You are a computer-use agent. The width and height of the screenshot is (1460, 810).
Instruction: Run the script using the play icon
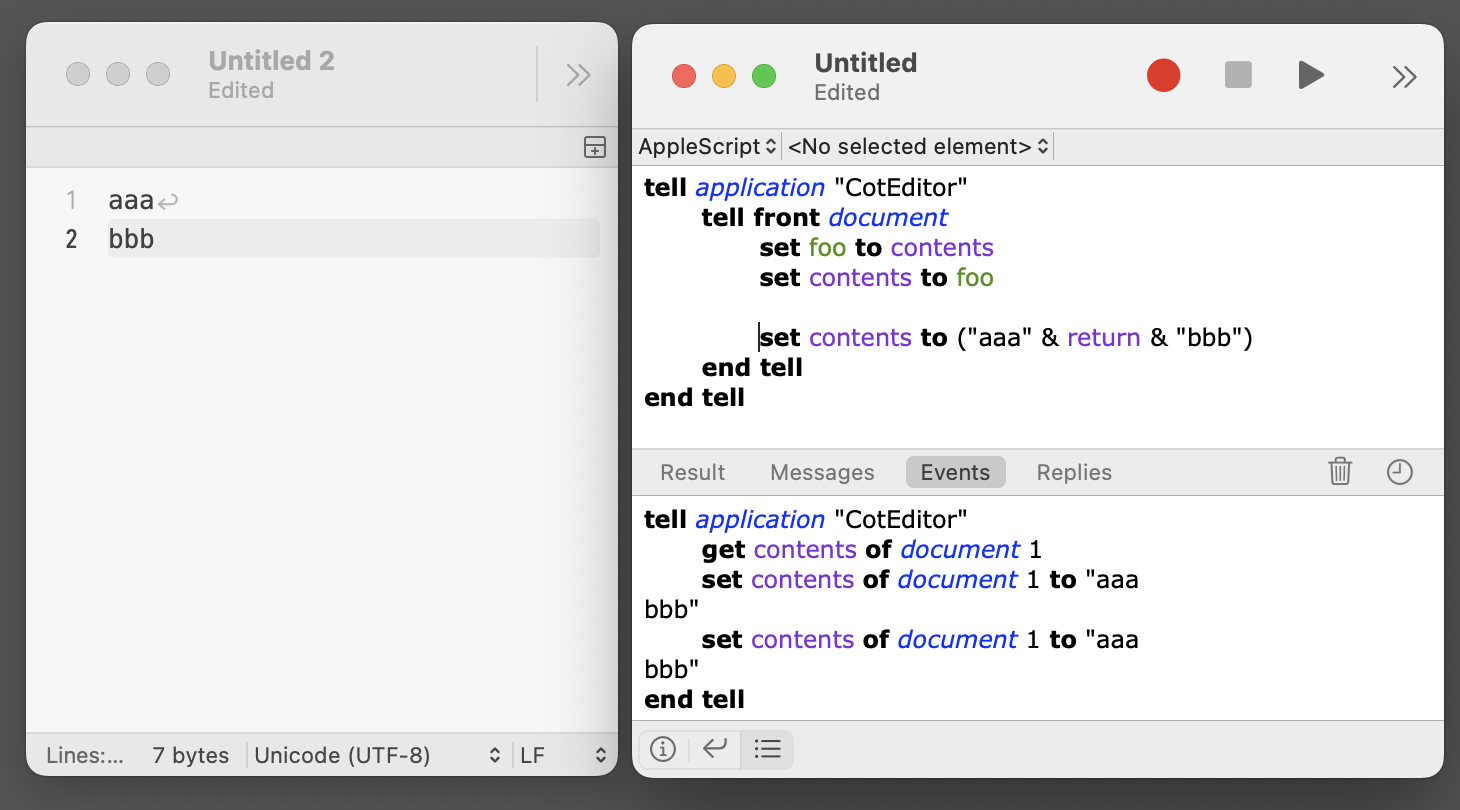pyautogui.click(x=1311, y=74)
